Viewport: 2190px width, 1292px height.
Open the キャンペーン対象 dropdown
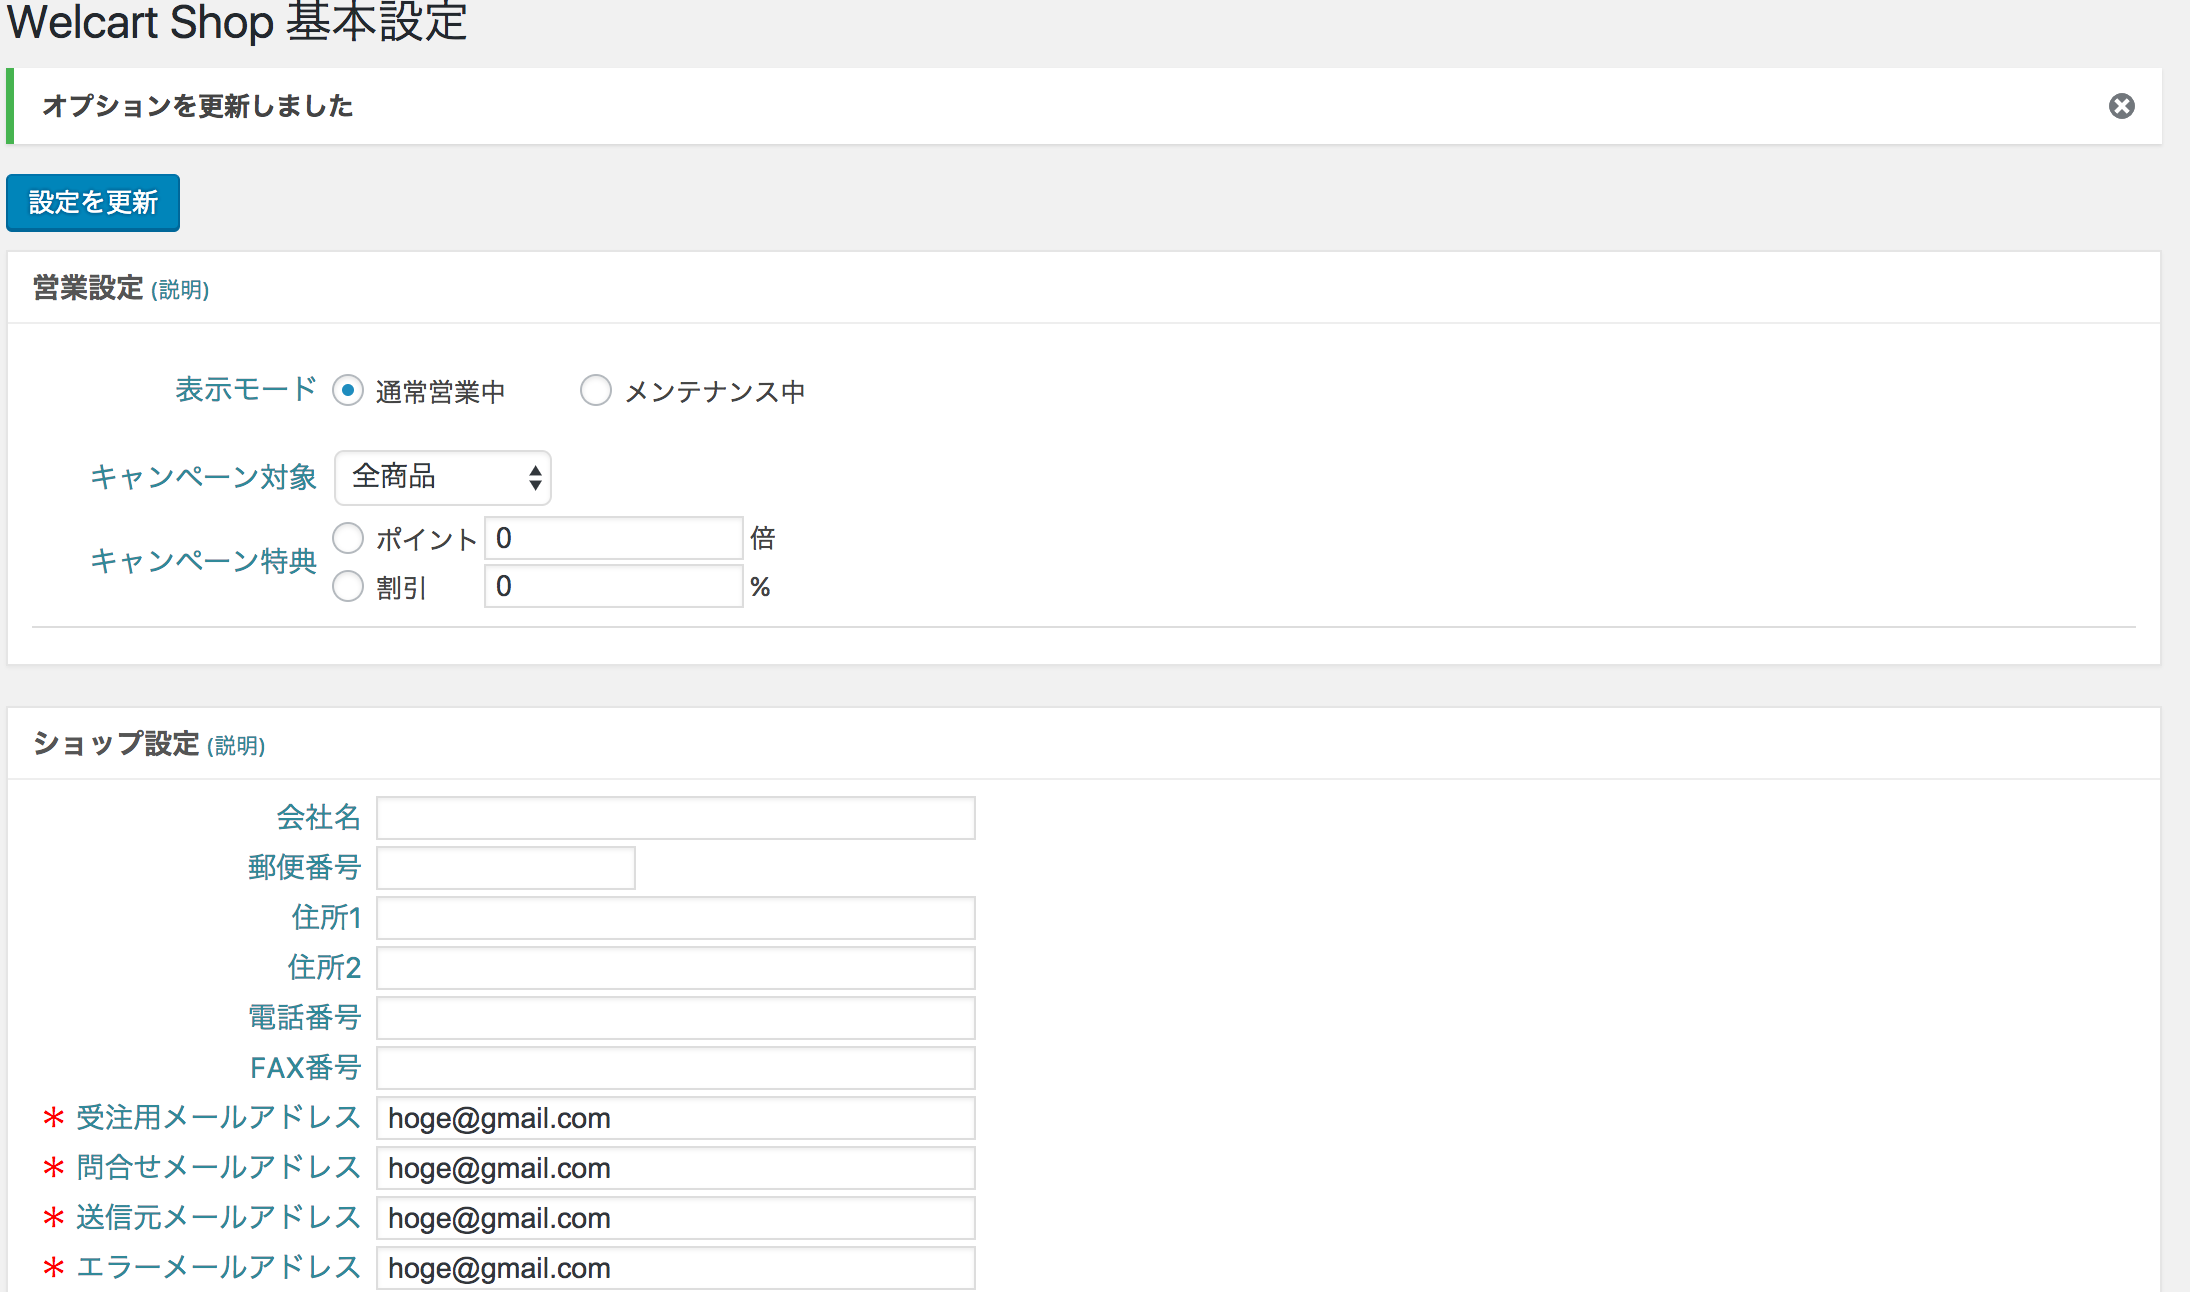click(x=443, y=478)
